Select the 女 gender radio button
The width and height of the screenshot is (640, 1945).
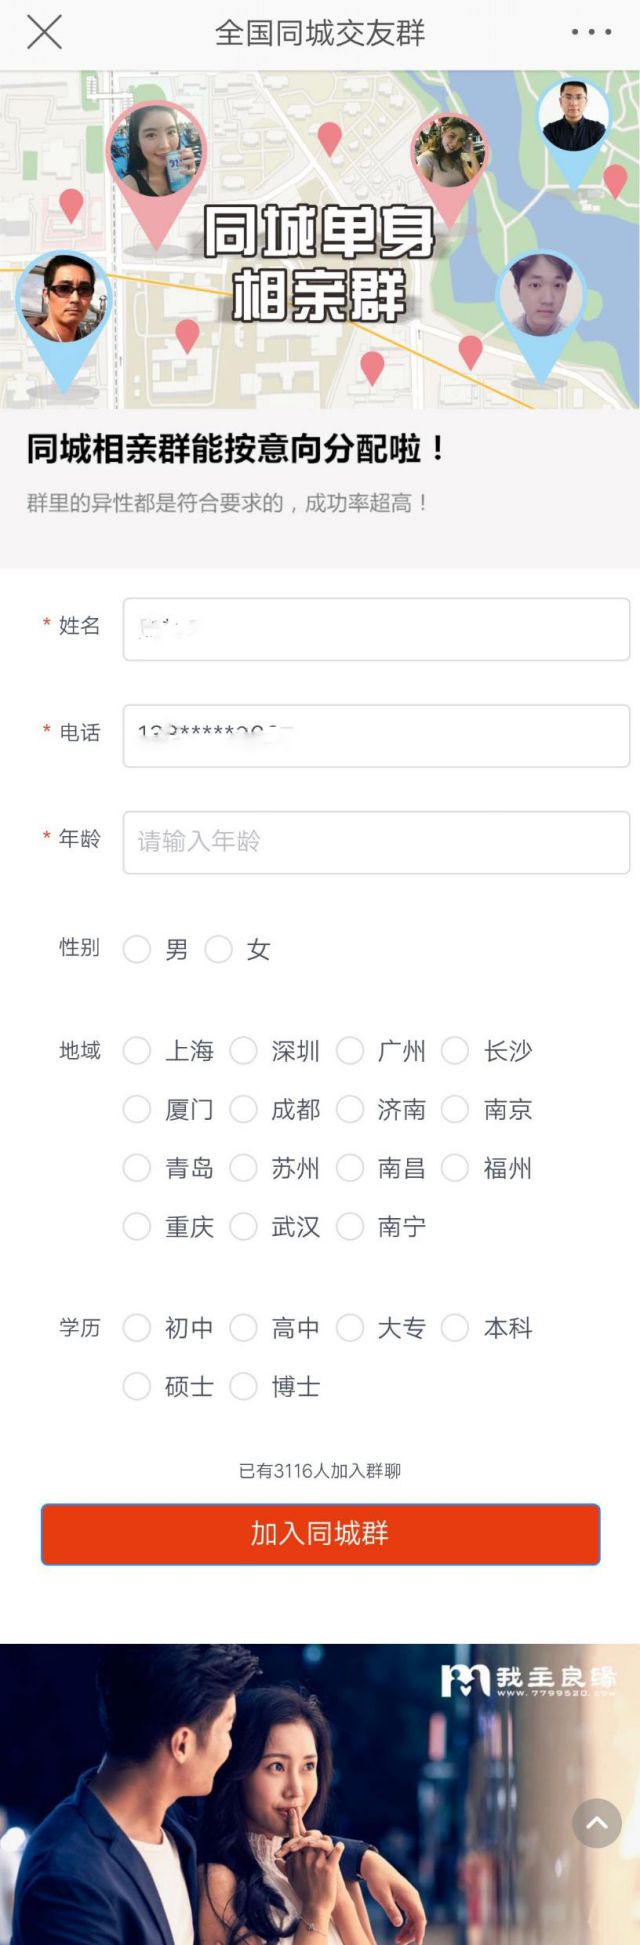pyautogui.click(x=219, y=949)
